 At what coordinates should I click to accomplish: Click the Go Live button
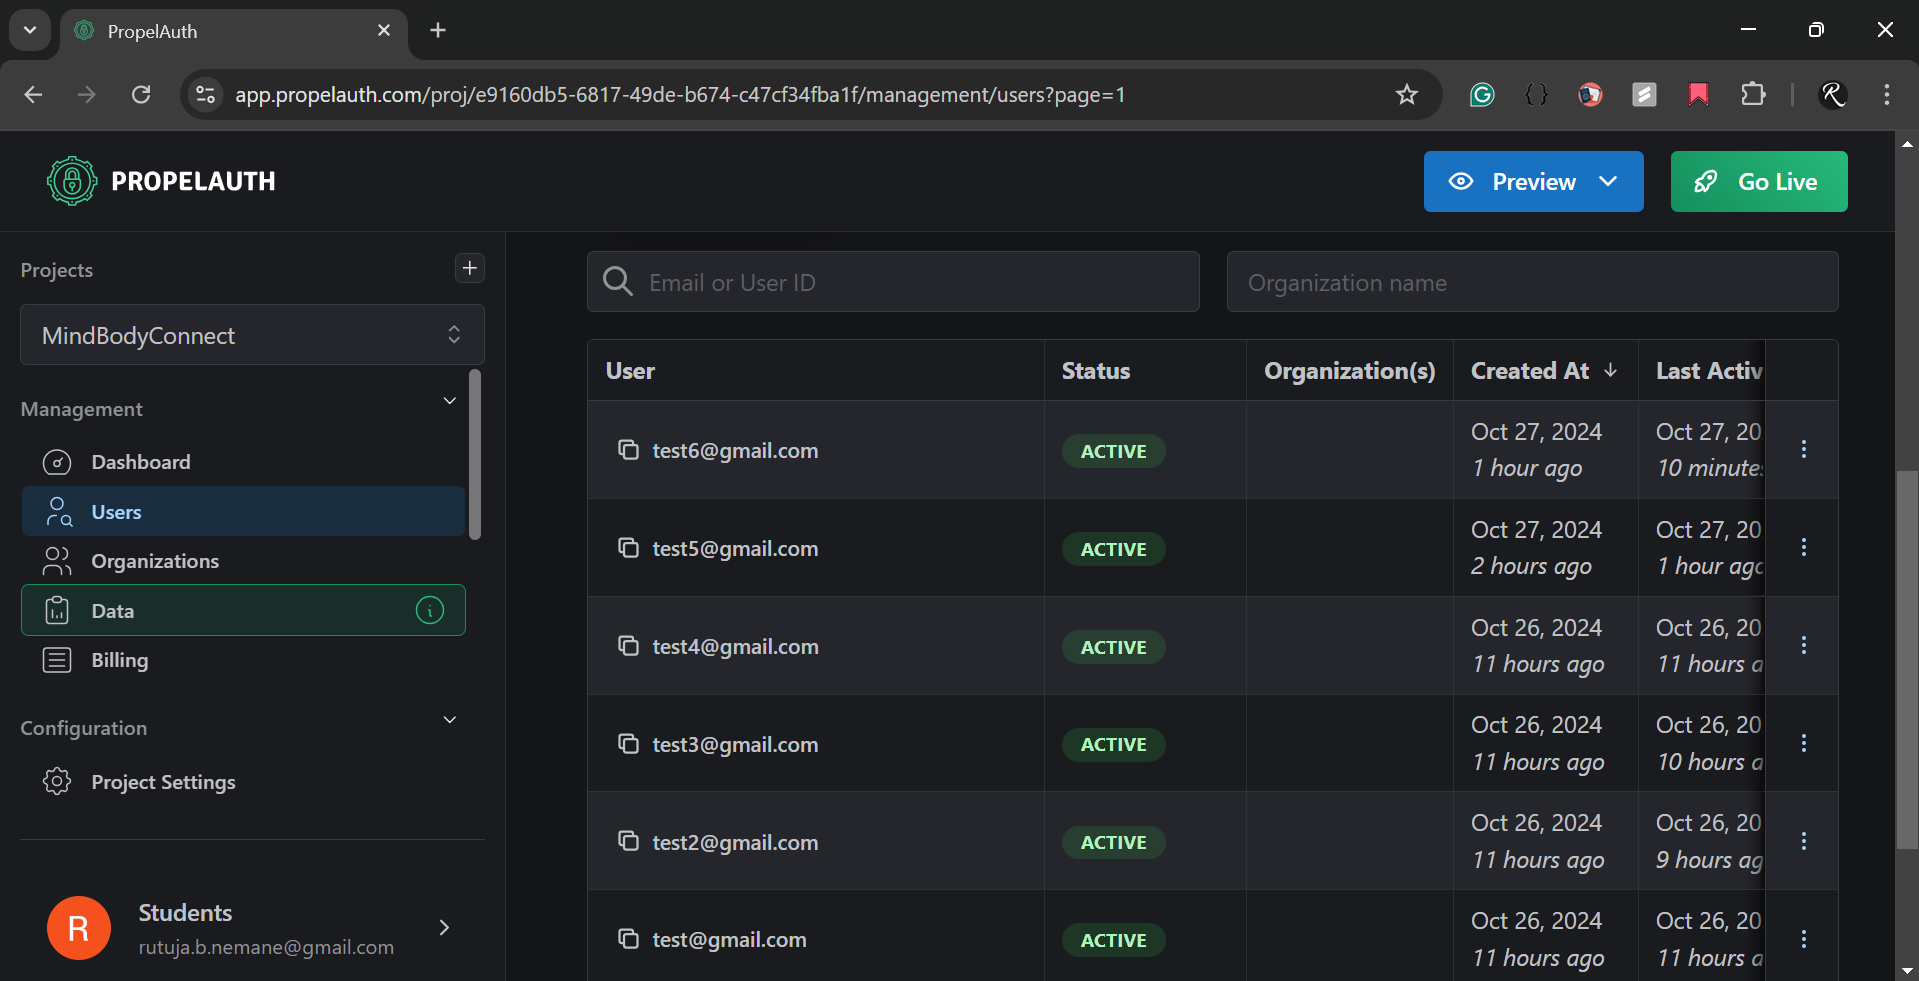tap(1759, 181)
